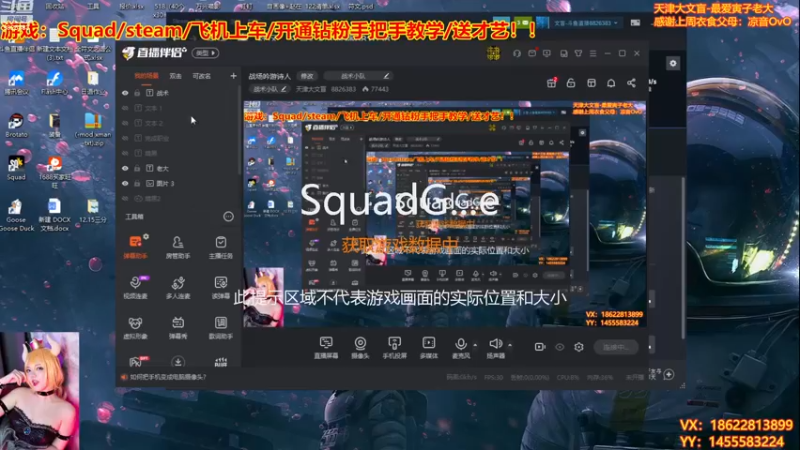This screenshot has height=450, width=800.
Task: Click plus circle icon at bottom right
Action: point(669,374)
